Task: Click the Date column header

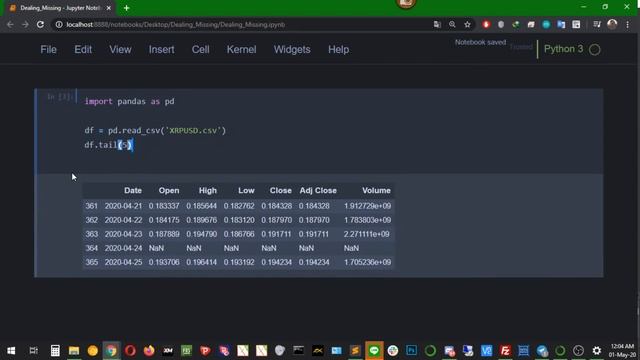Action: click(x=133, y=191)
